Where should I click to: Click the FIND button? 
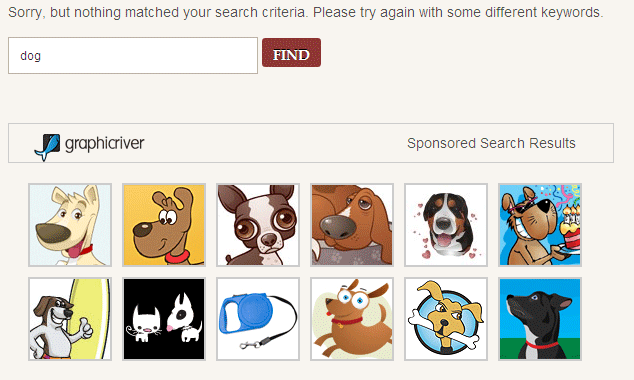pos(291,53)
